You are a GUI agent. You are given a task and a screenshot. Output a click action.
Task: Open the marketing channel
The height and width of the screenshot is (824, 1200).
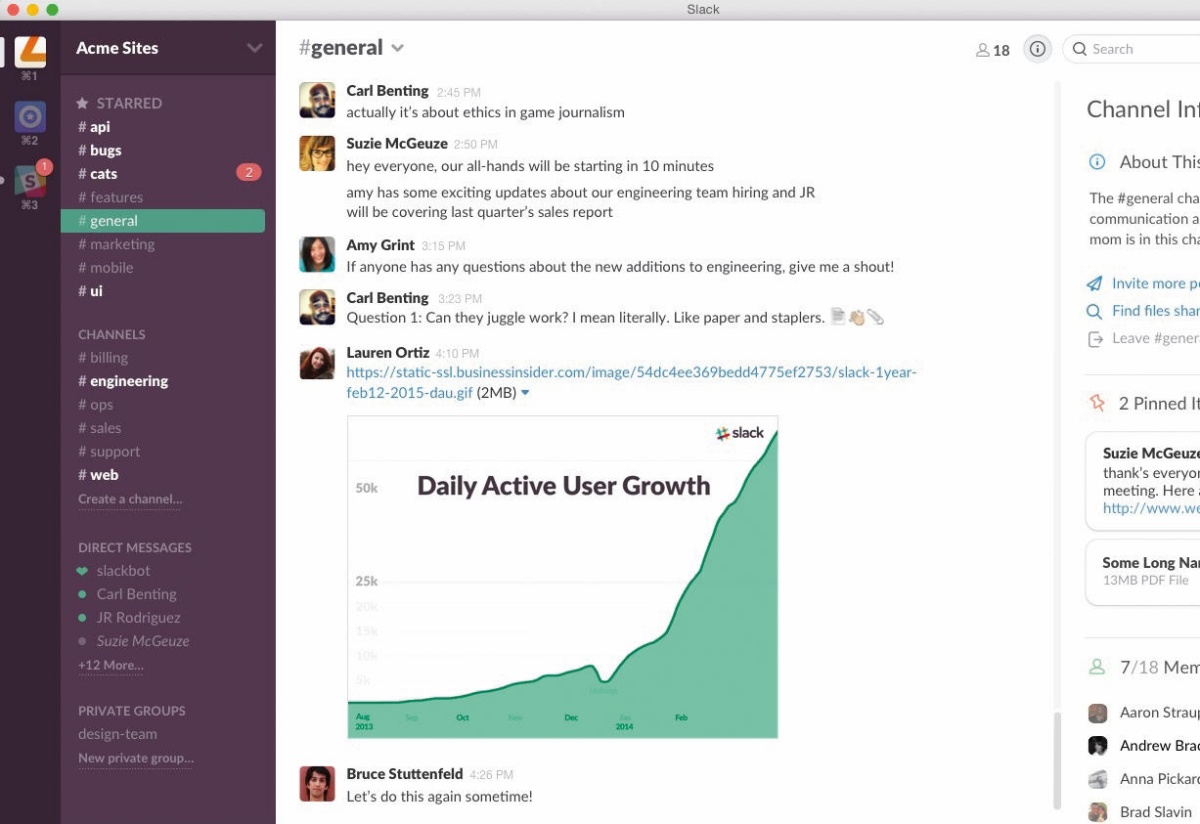[x=116, y=244]
